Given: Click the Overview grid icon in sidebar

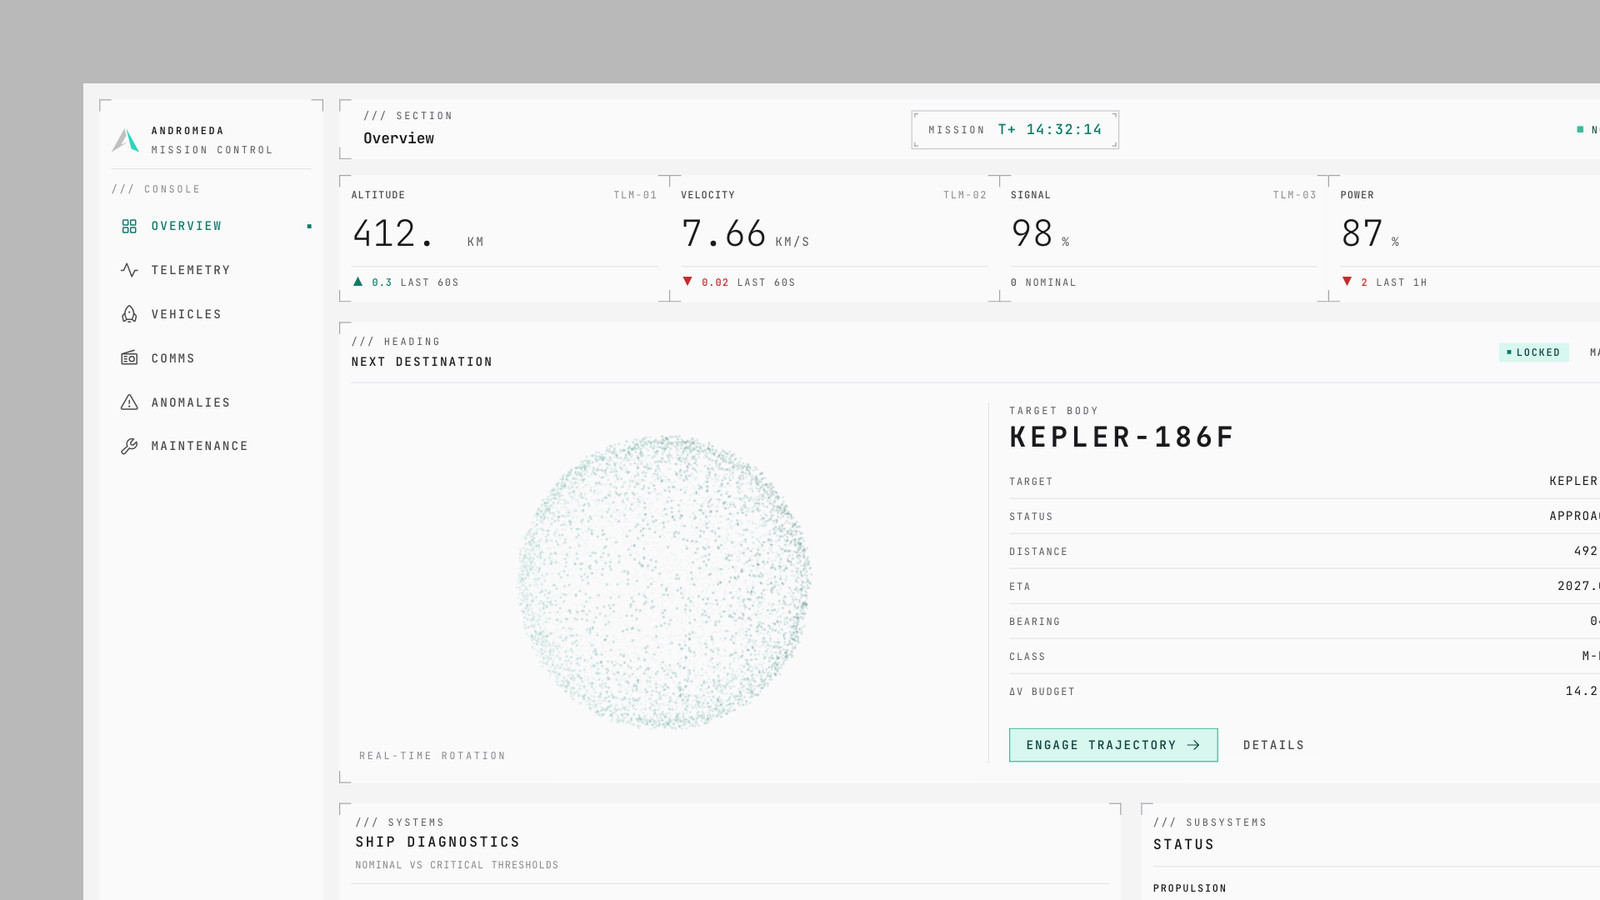Looking at the screenshot, I should pyautogui.click(x=129, y=226).
